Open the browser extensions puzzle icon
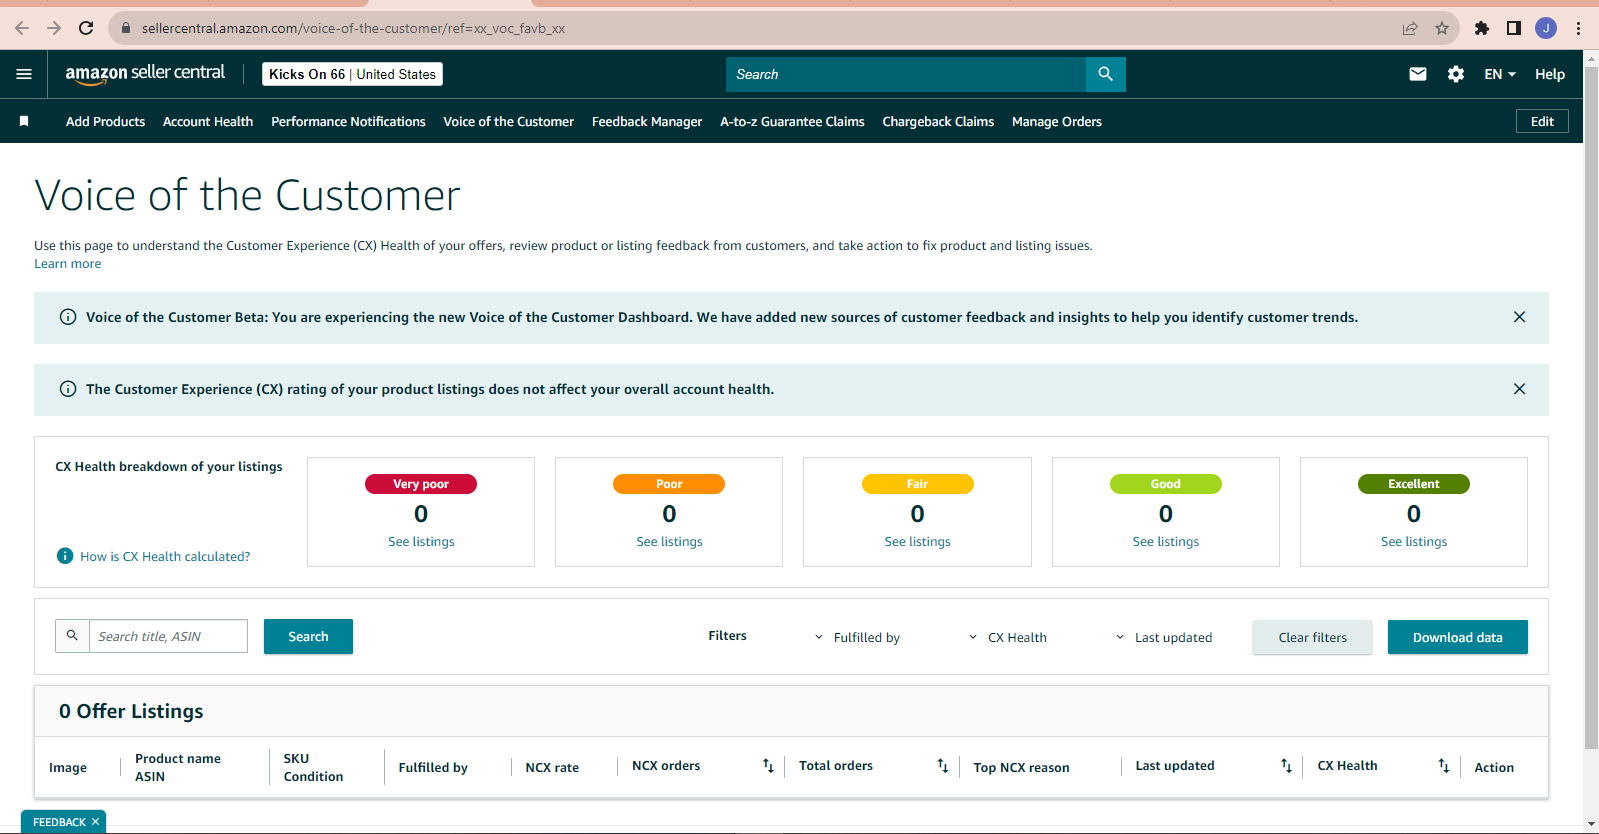Screen dimensions: 1599x834 (x=1482, y=28)
